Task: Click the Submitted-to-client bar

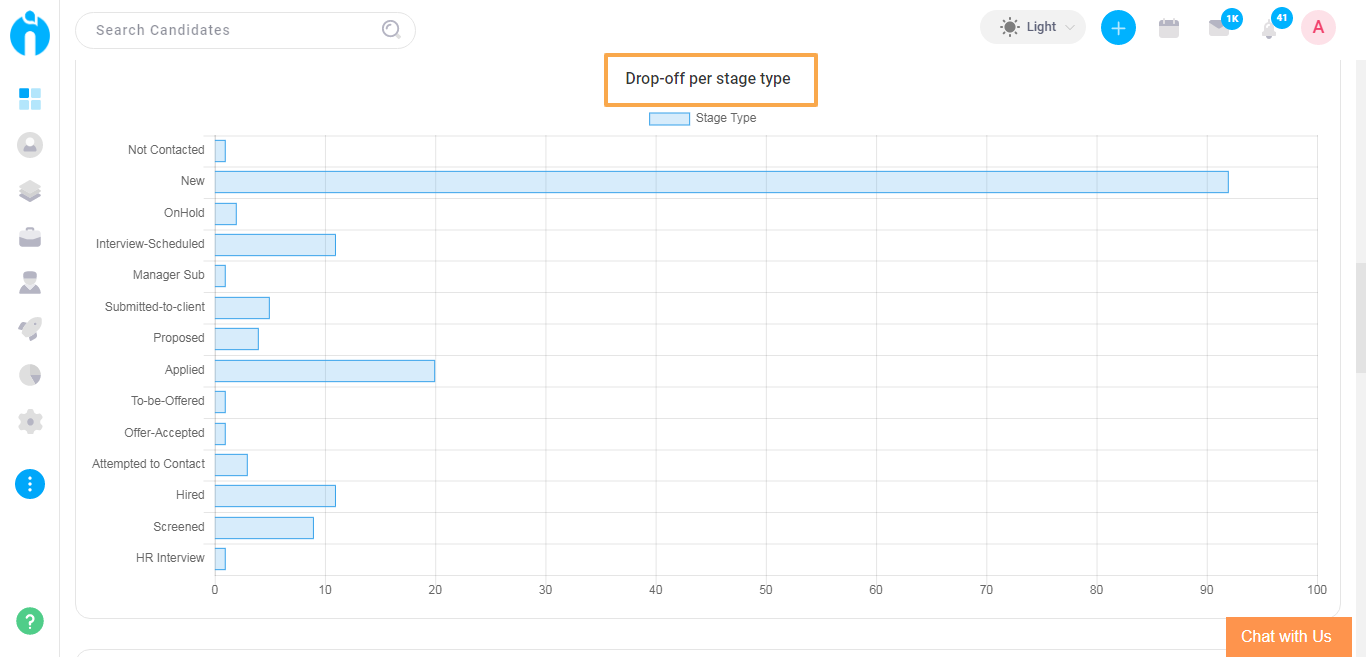Action: coord(242,308)
